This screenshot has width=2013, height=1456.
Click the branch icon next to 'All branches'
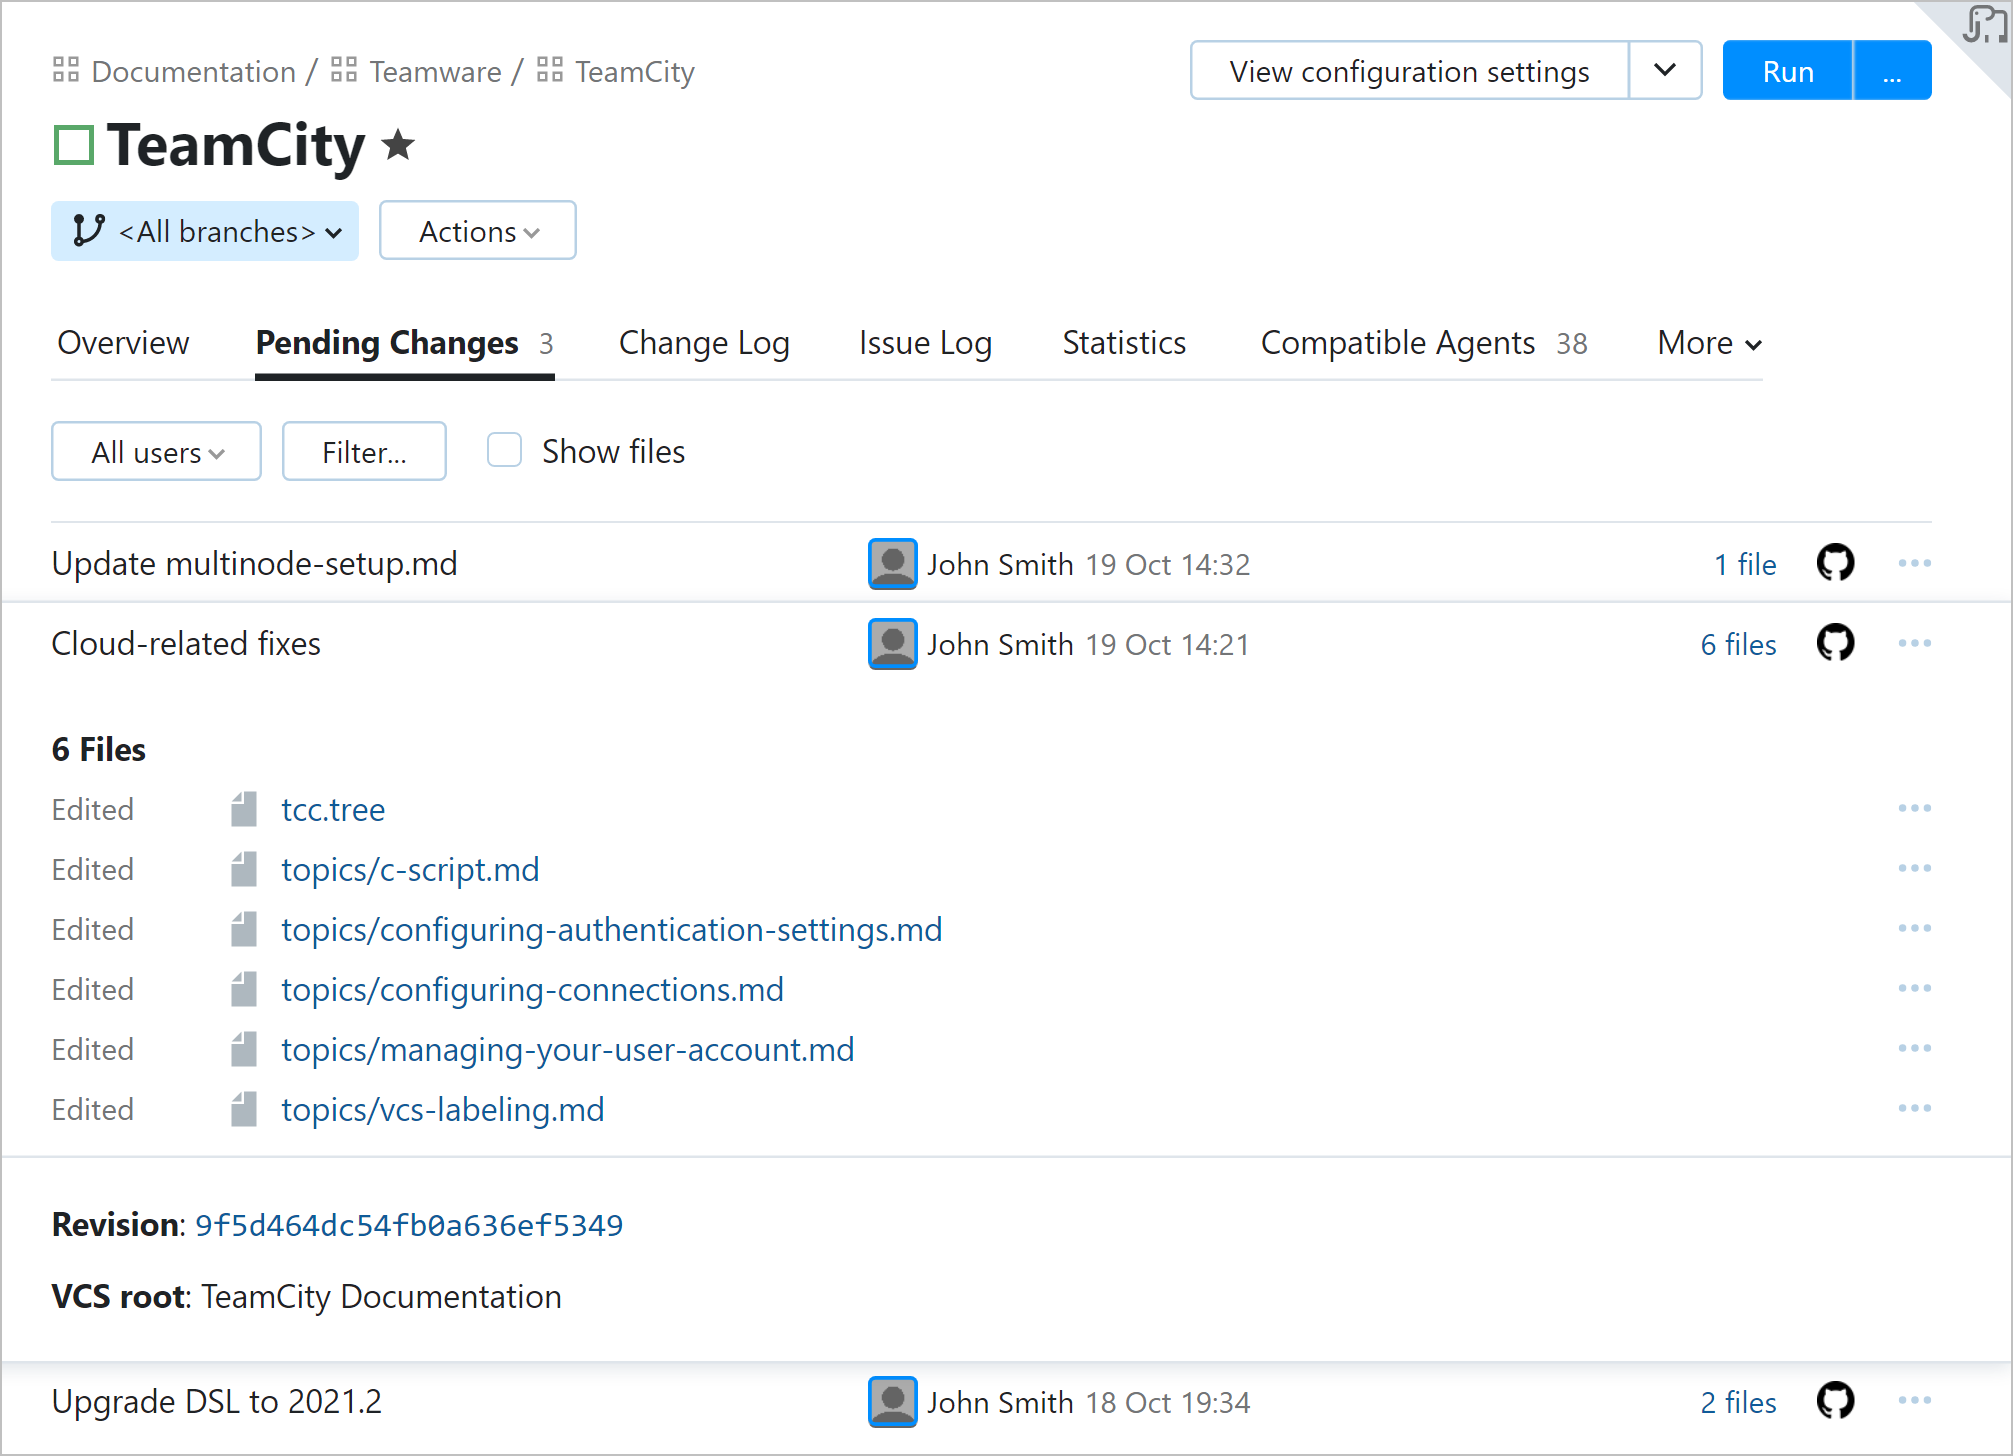point(89,231)
